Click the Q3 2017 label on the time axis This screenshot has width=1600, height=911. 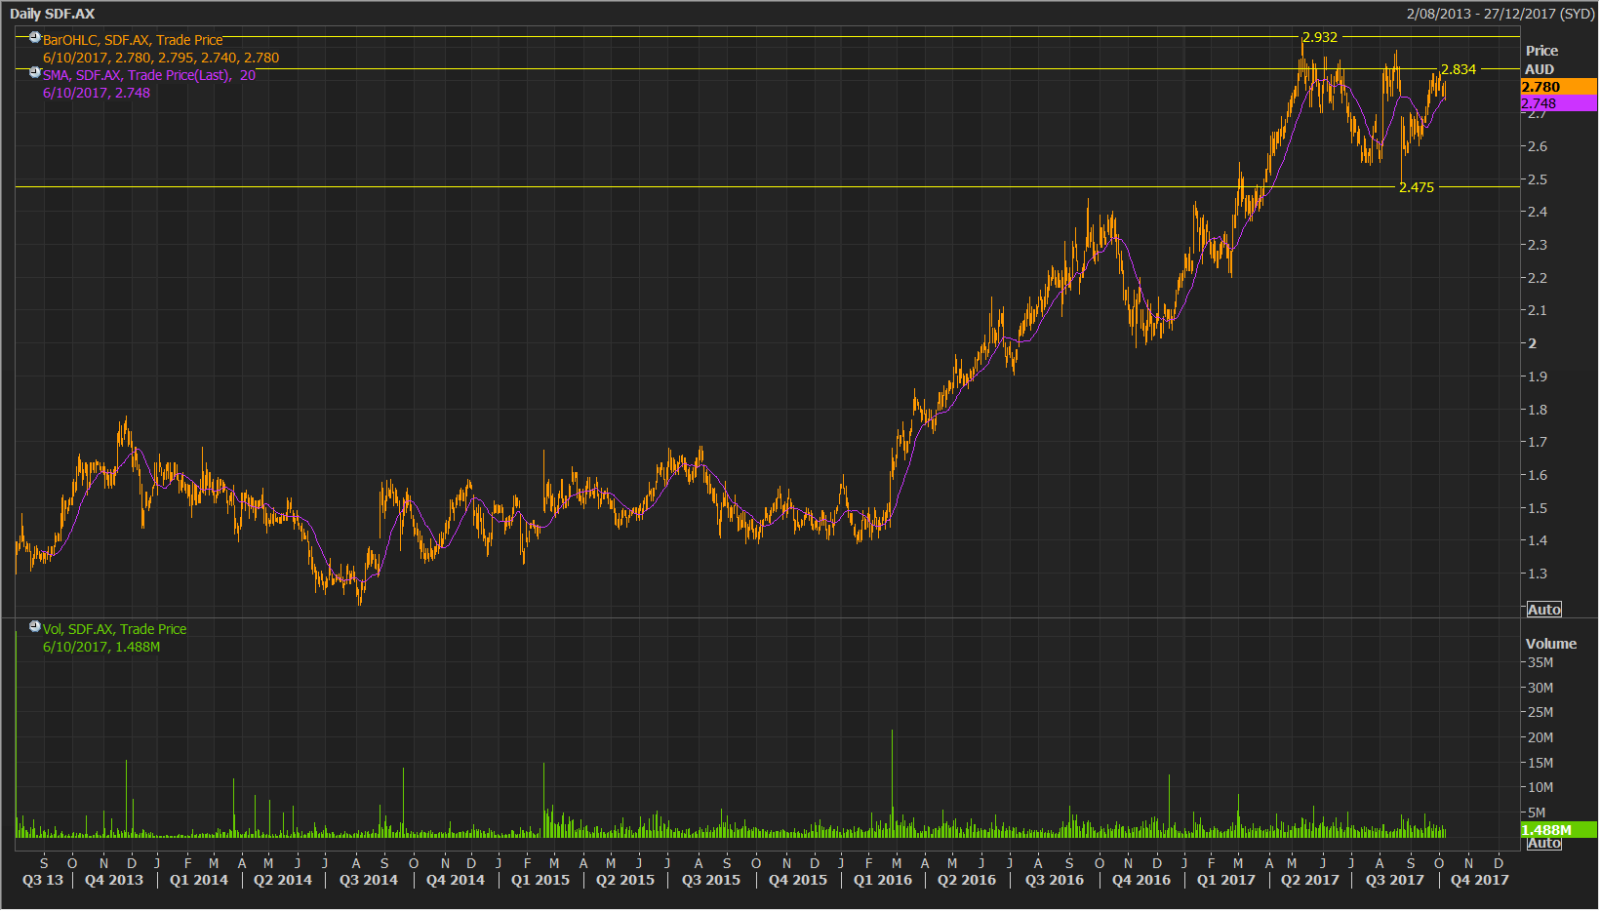tap(1395, 881)
